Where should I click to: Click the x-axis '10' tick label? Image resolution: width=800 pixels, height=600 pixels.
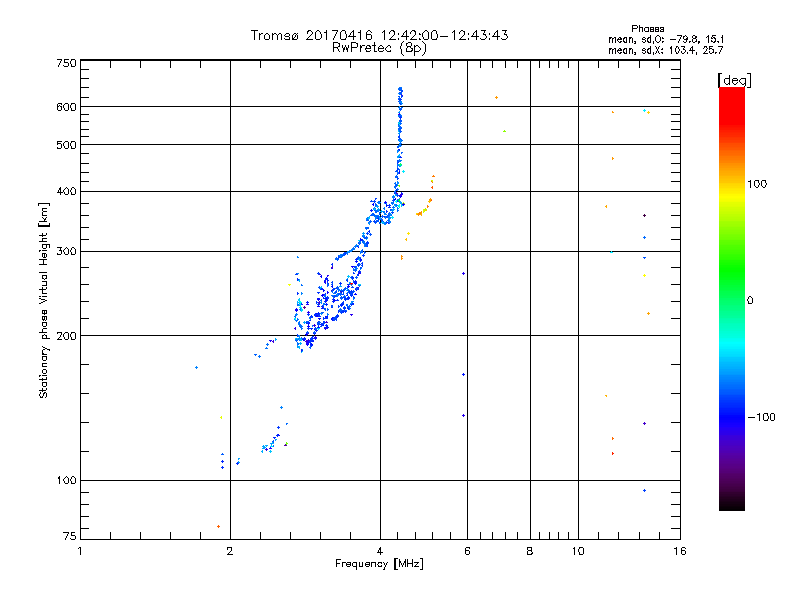pyautogui.click(x=578, y=551)
